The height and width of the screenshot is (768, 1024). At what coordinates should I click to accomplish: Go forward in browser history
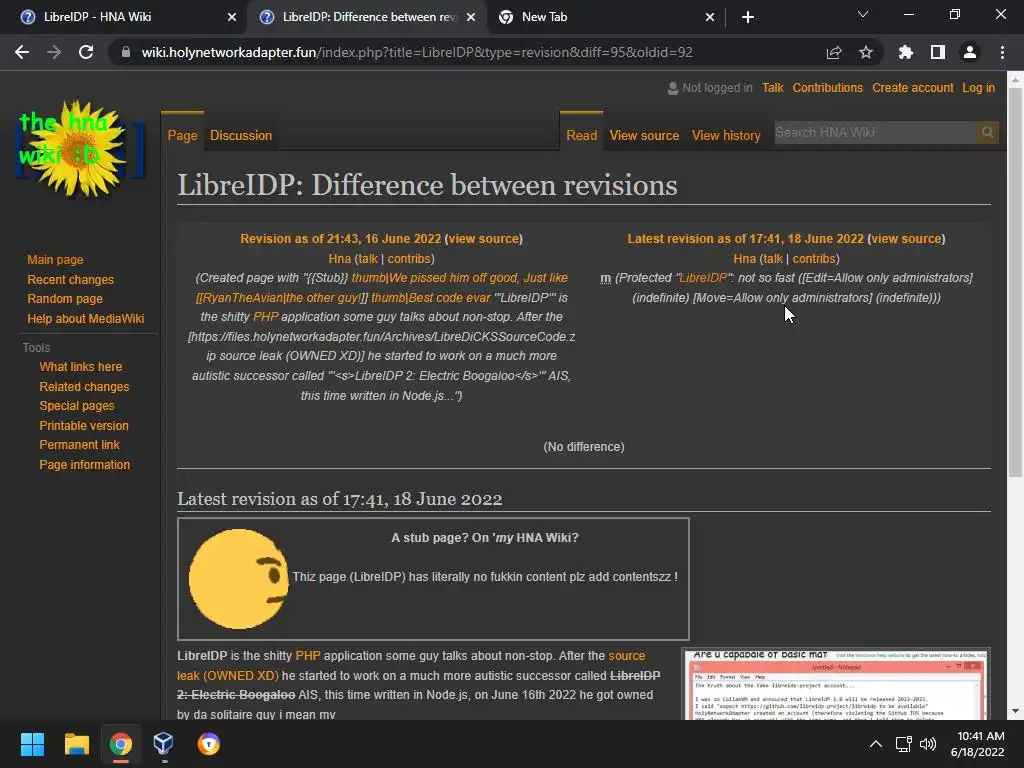tap(54, 52)
